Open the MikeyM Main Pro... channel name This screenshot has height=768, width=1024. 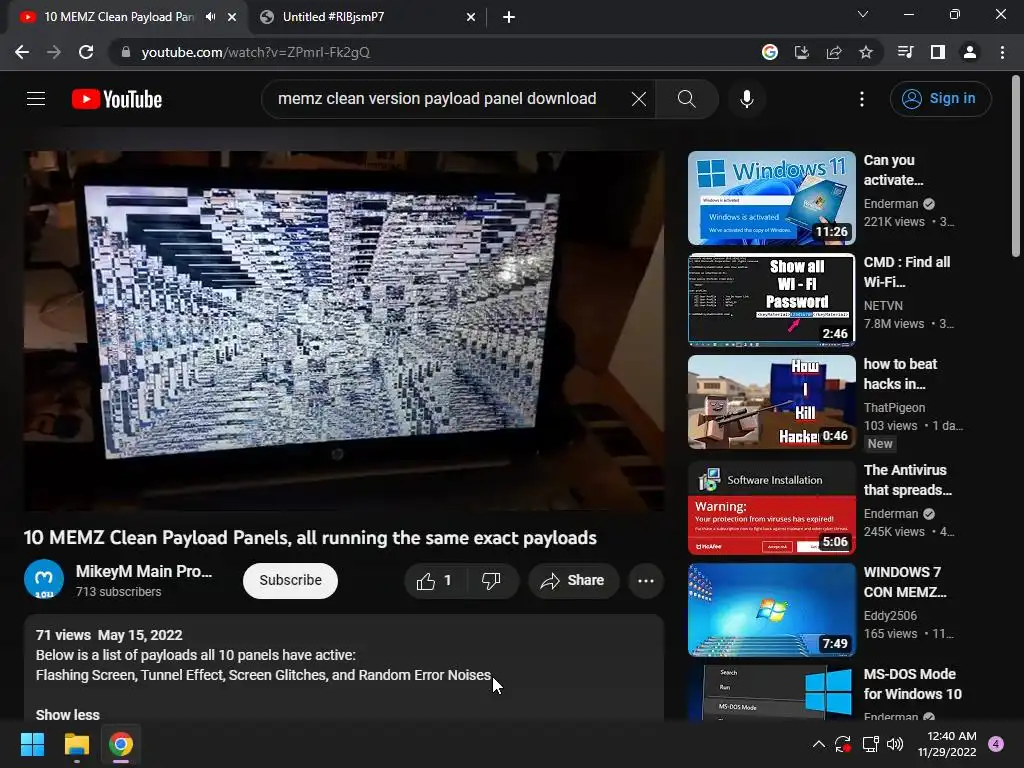click(x=144, y=571)
